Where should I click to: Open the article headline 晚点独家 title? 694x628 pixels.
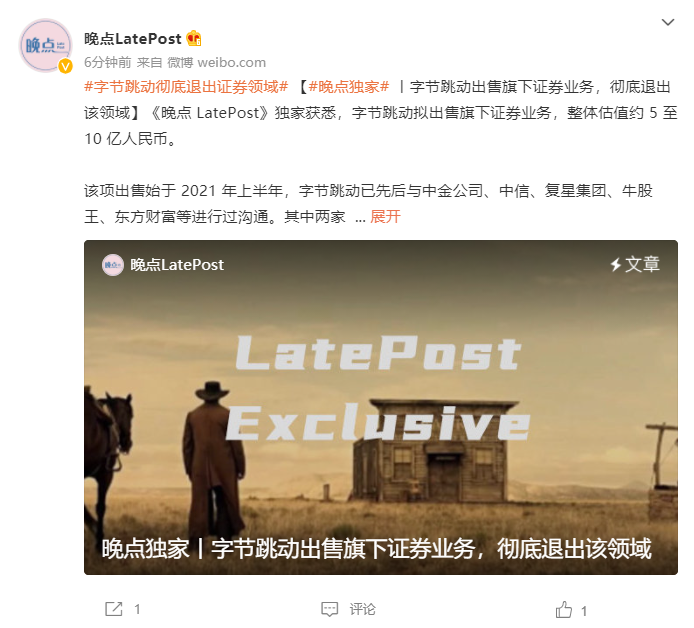coord(376,549)
